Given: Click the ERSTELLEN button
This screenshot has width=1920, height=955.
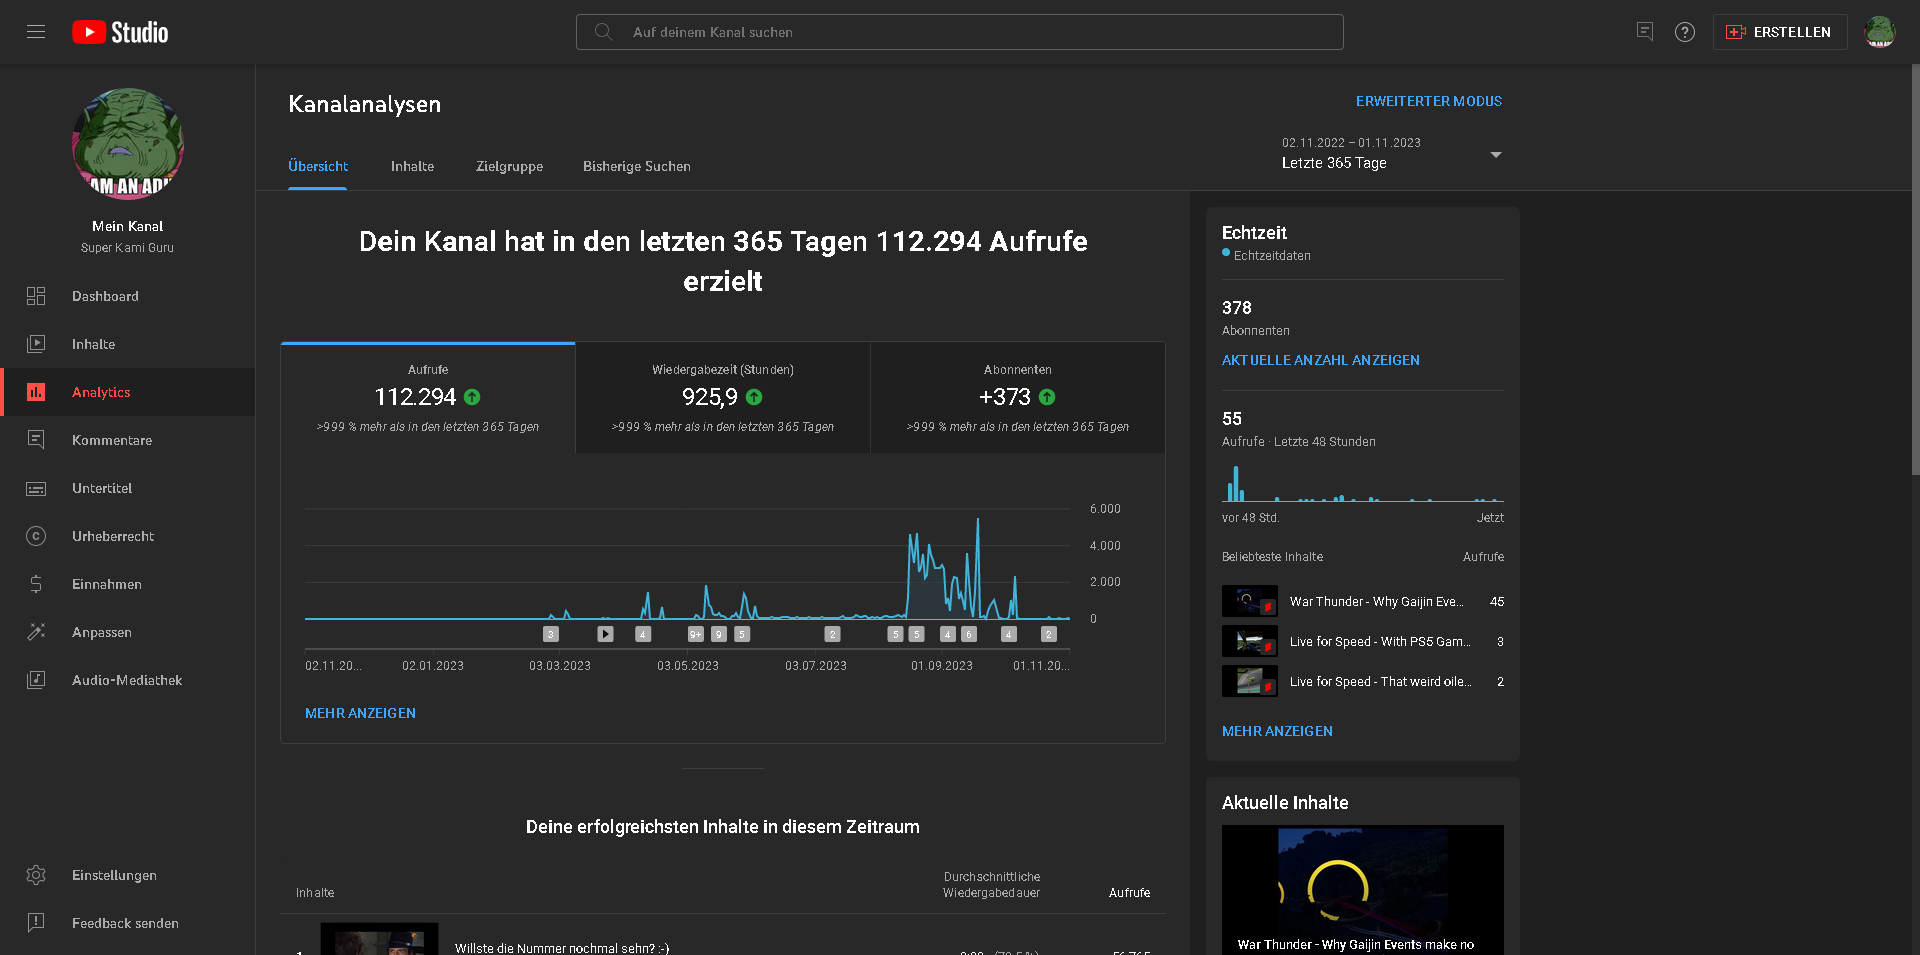Looking at the screenshot, I should coord(1780,32).
